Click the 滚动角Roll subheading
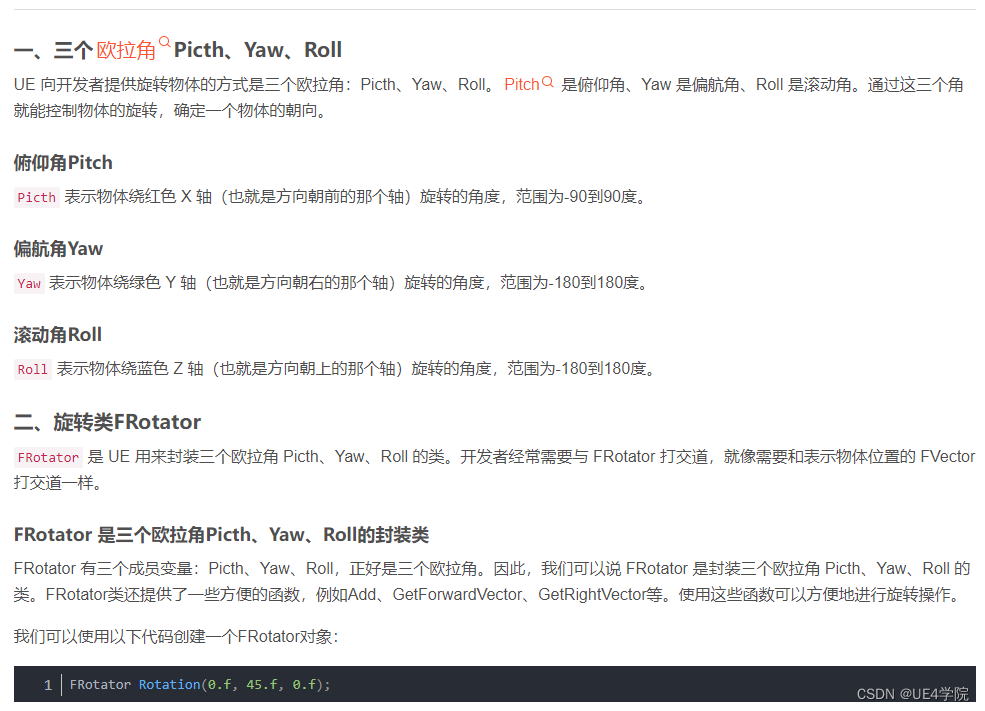Viewport: 985px width, 711px height. (x=58, y=334)
